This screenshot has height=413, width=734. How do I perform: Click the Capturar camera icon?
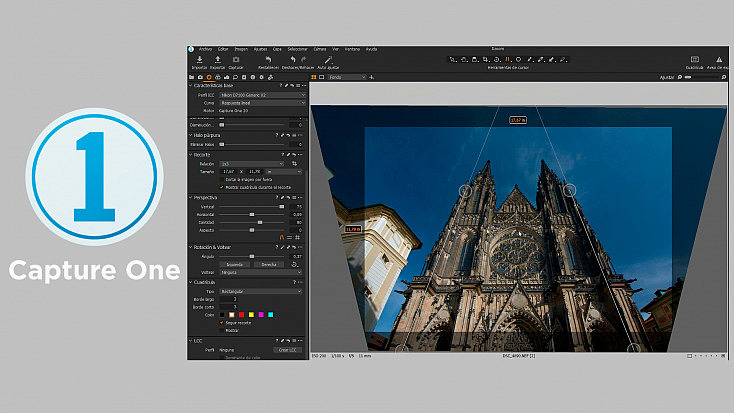click(x=236, y=59)
